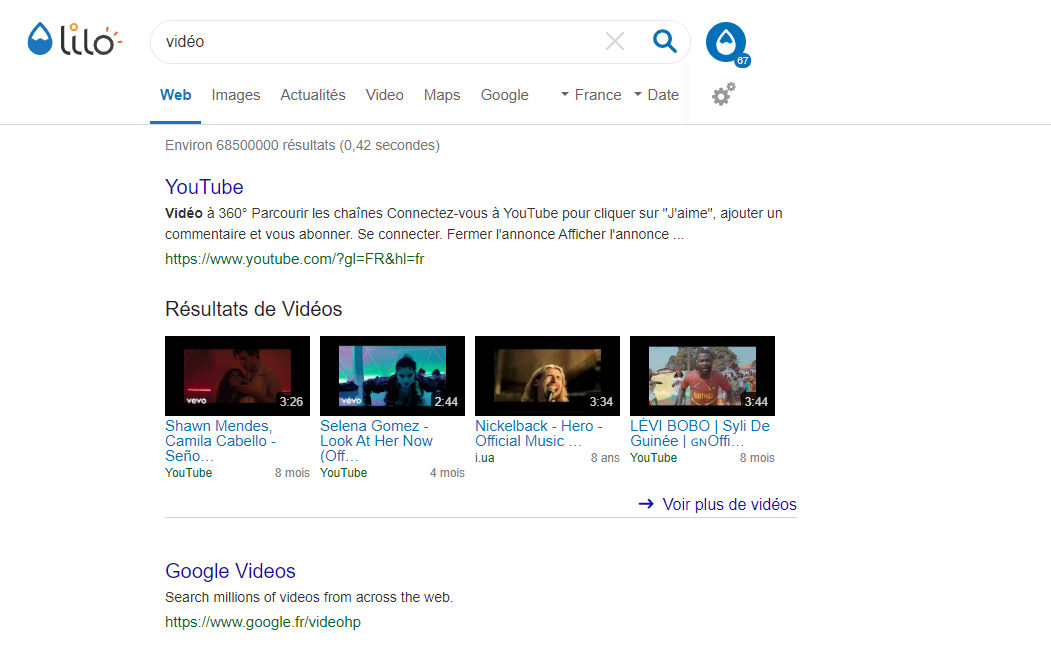The width and height of the screenshot is (1051, 655).
Task: Open the Shawn Mendes Señorita video thumbnail
Action: tap(237, 375)
